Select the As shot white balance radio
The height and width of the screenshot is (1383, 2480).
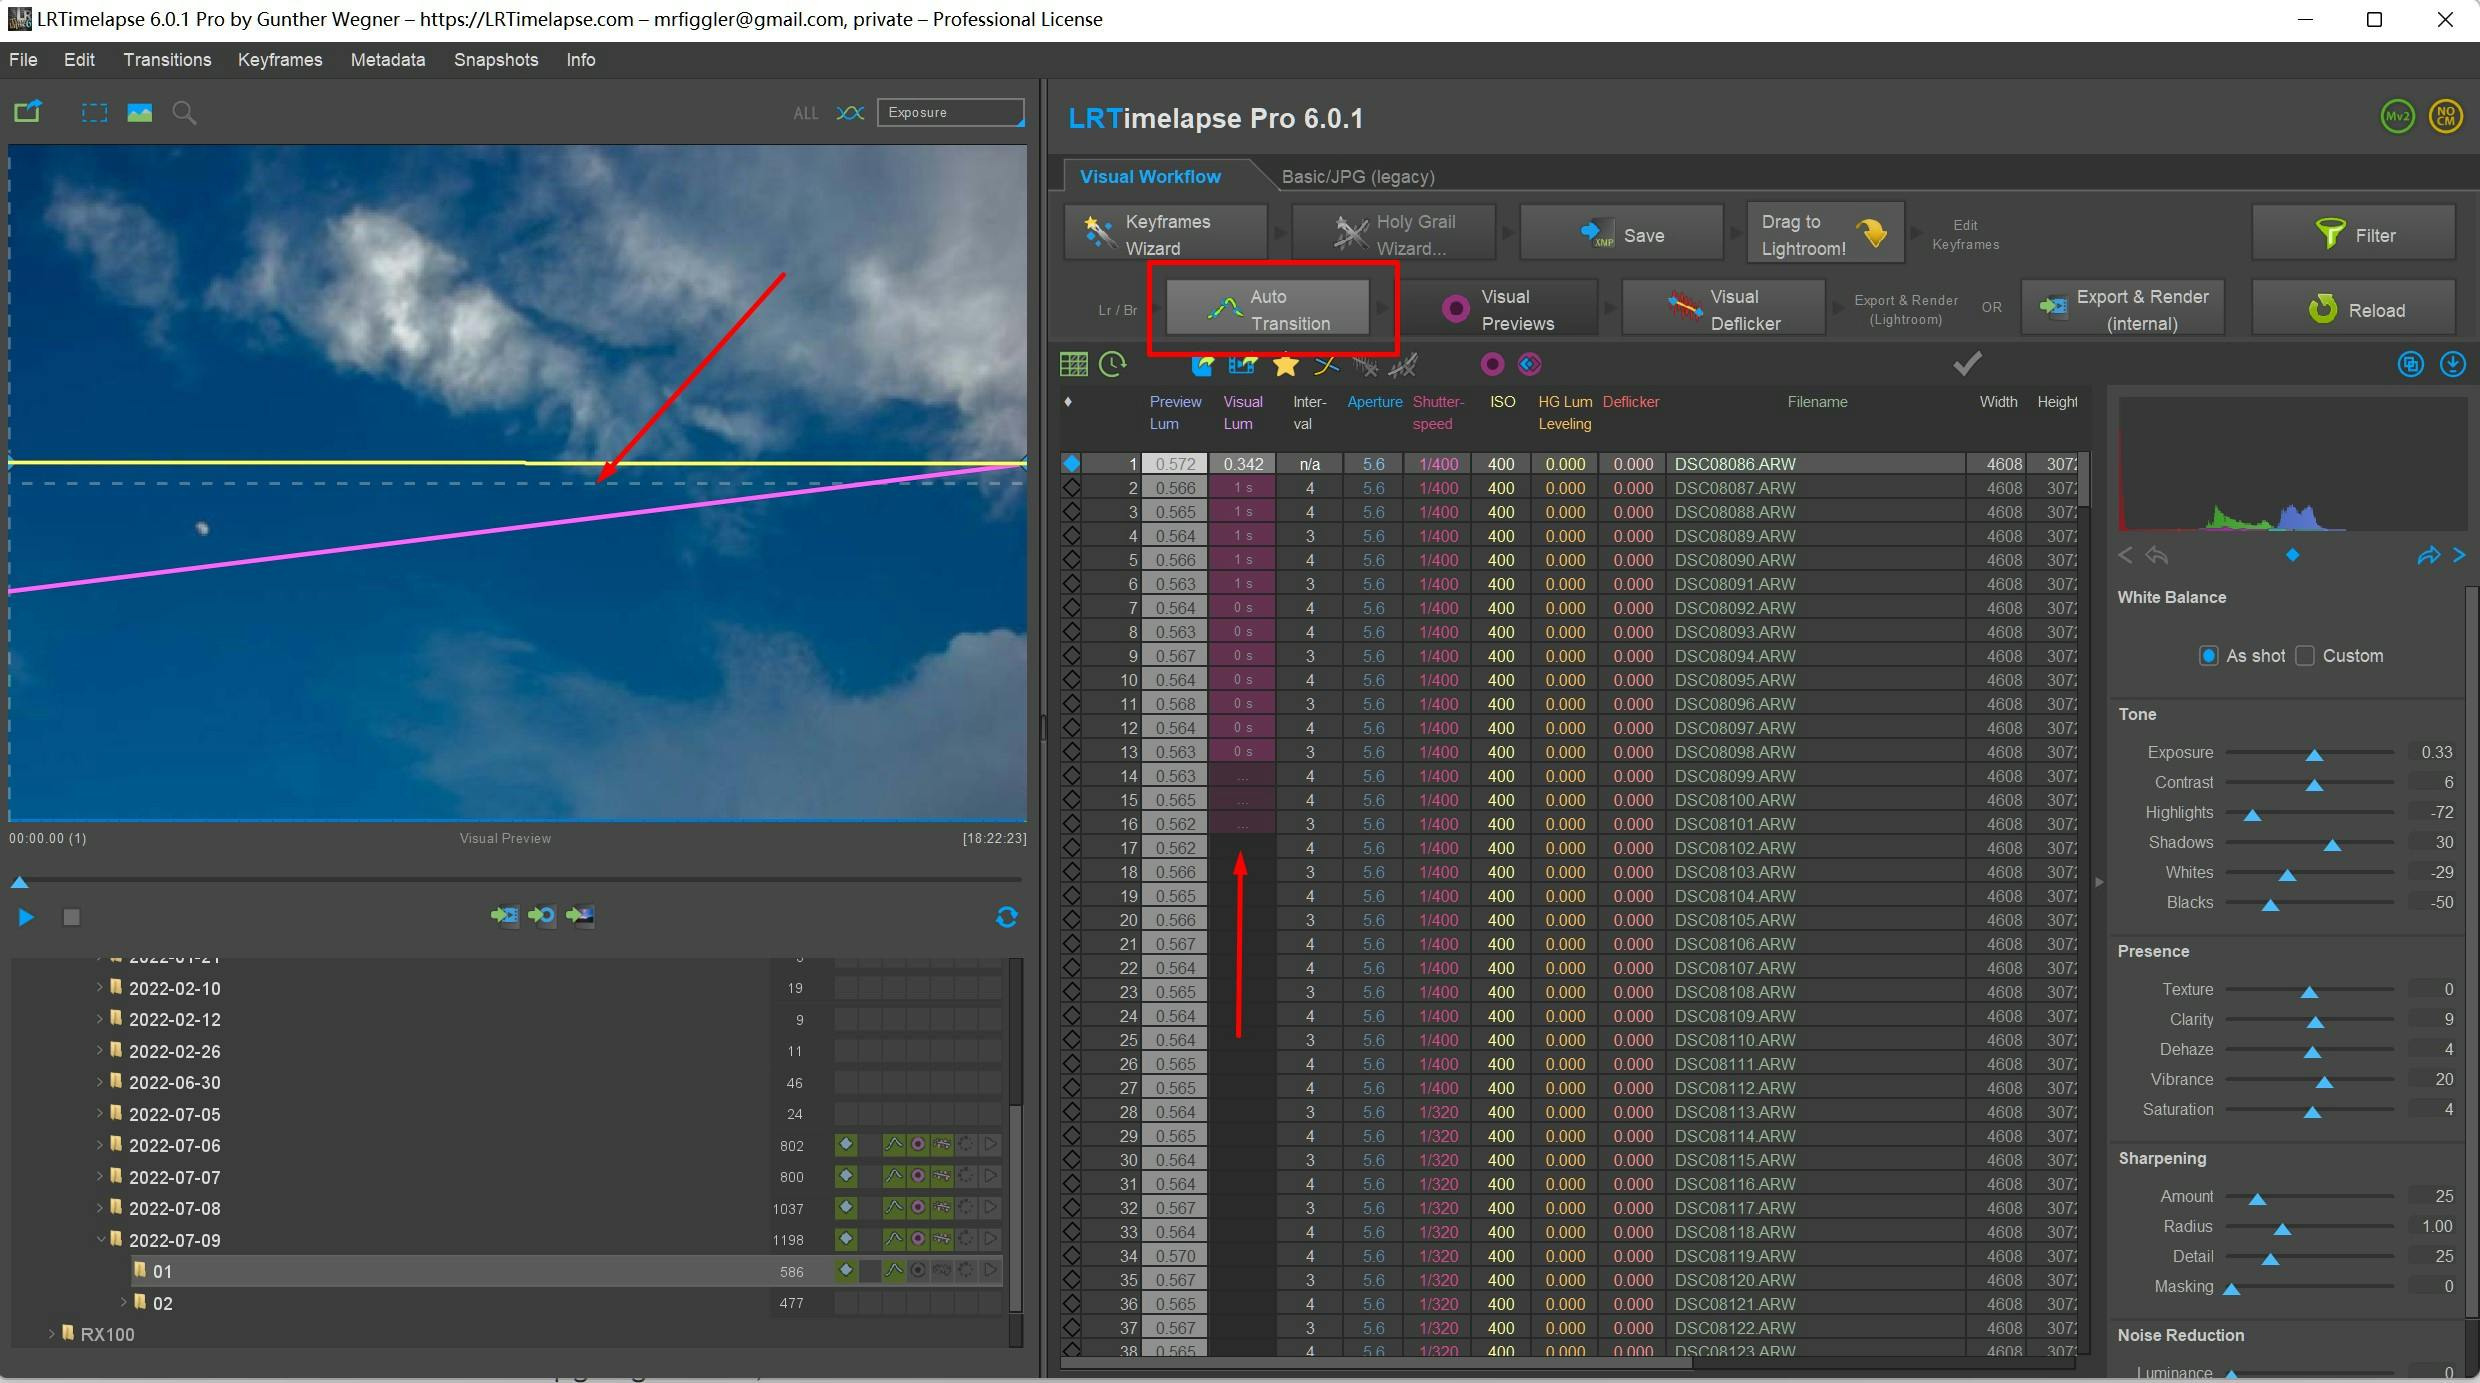pos(2208,656)
